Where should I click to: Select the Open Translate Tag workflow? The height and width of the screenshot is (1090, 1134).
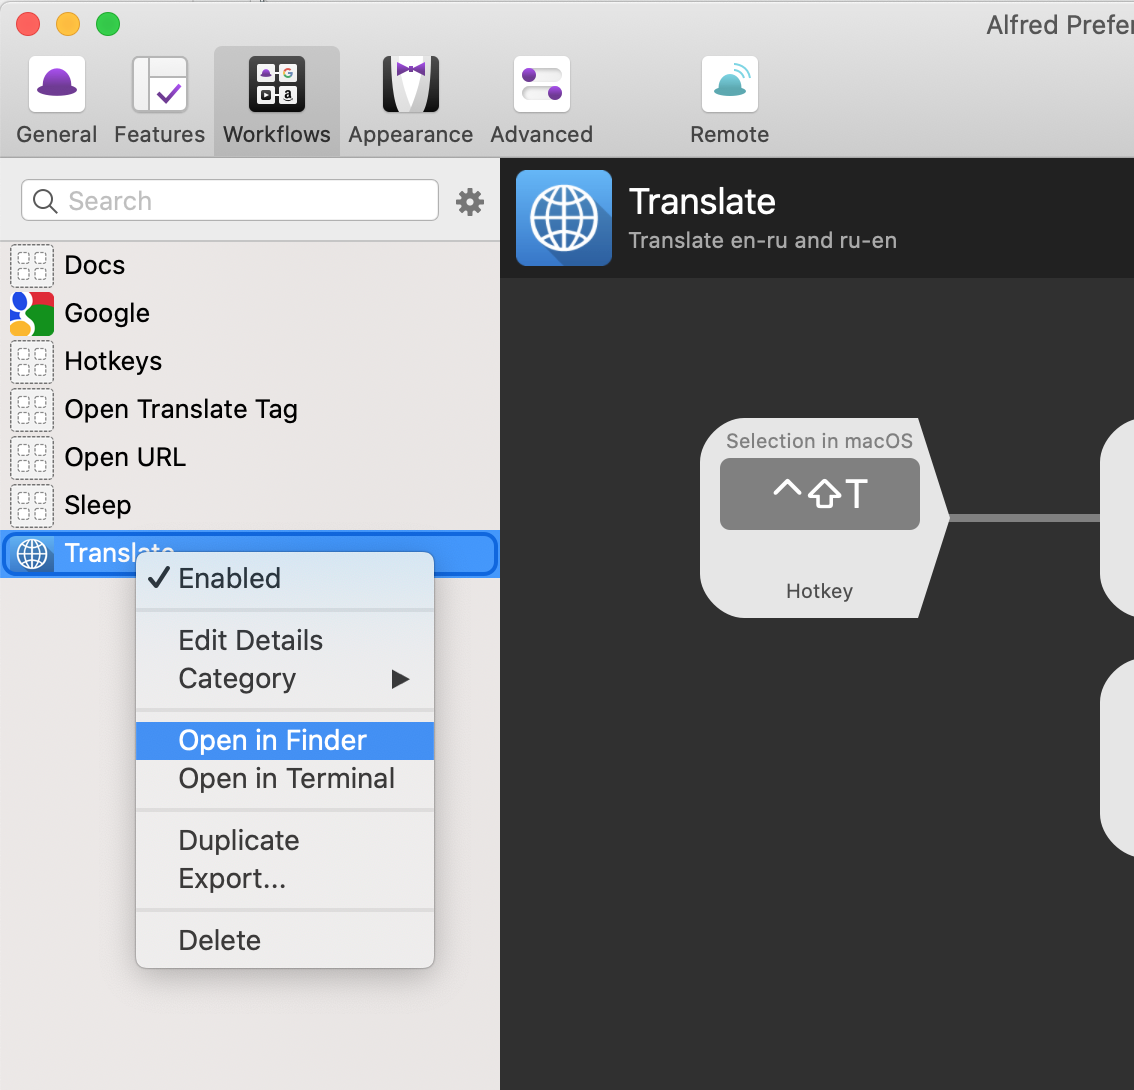[250, 409]
